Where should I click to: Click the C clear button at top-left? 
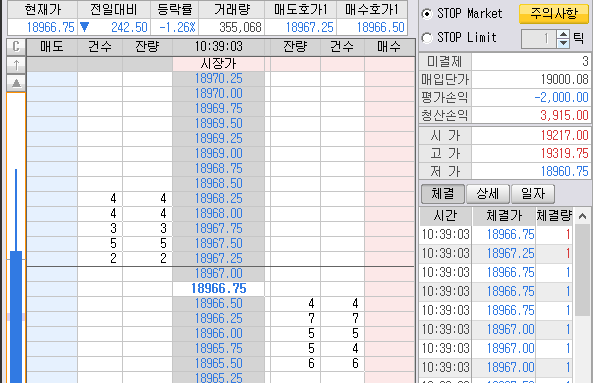(16, 47)
